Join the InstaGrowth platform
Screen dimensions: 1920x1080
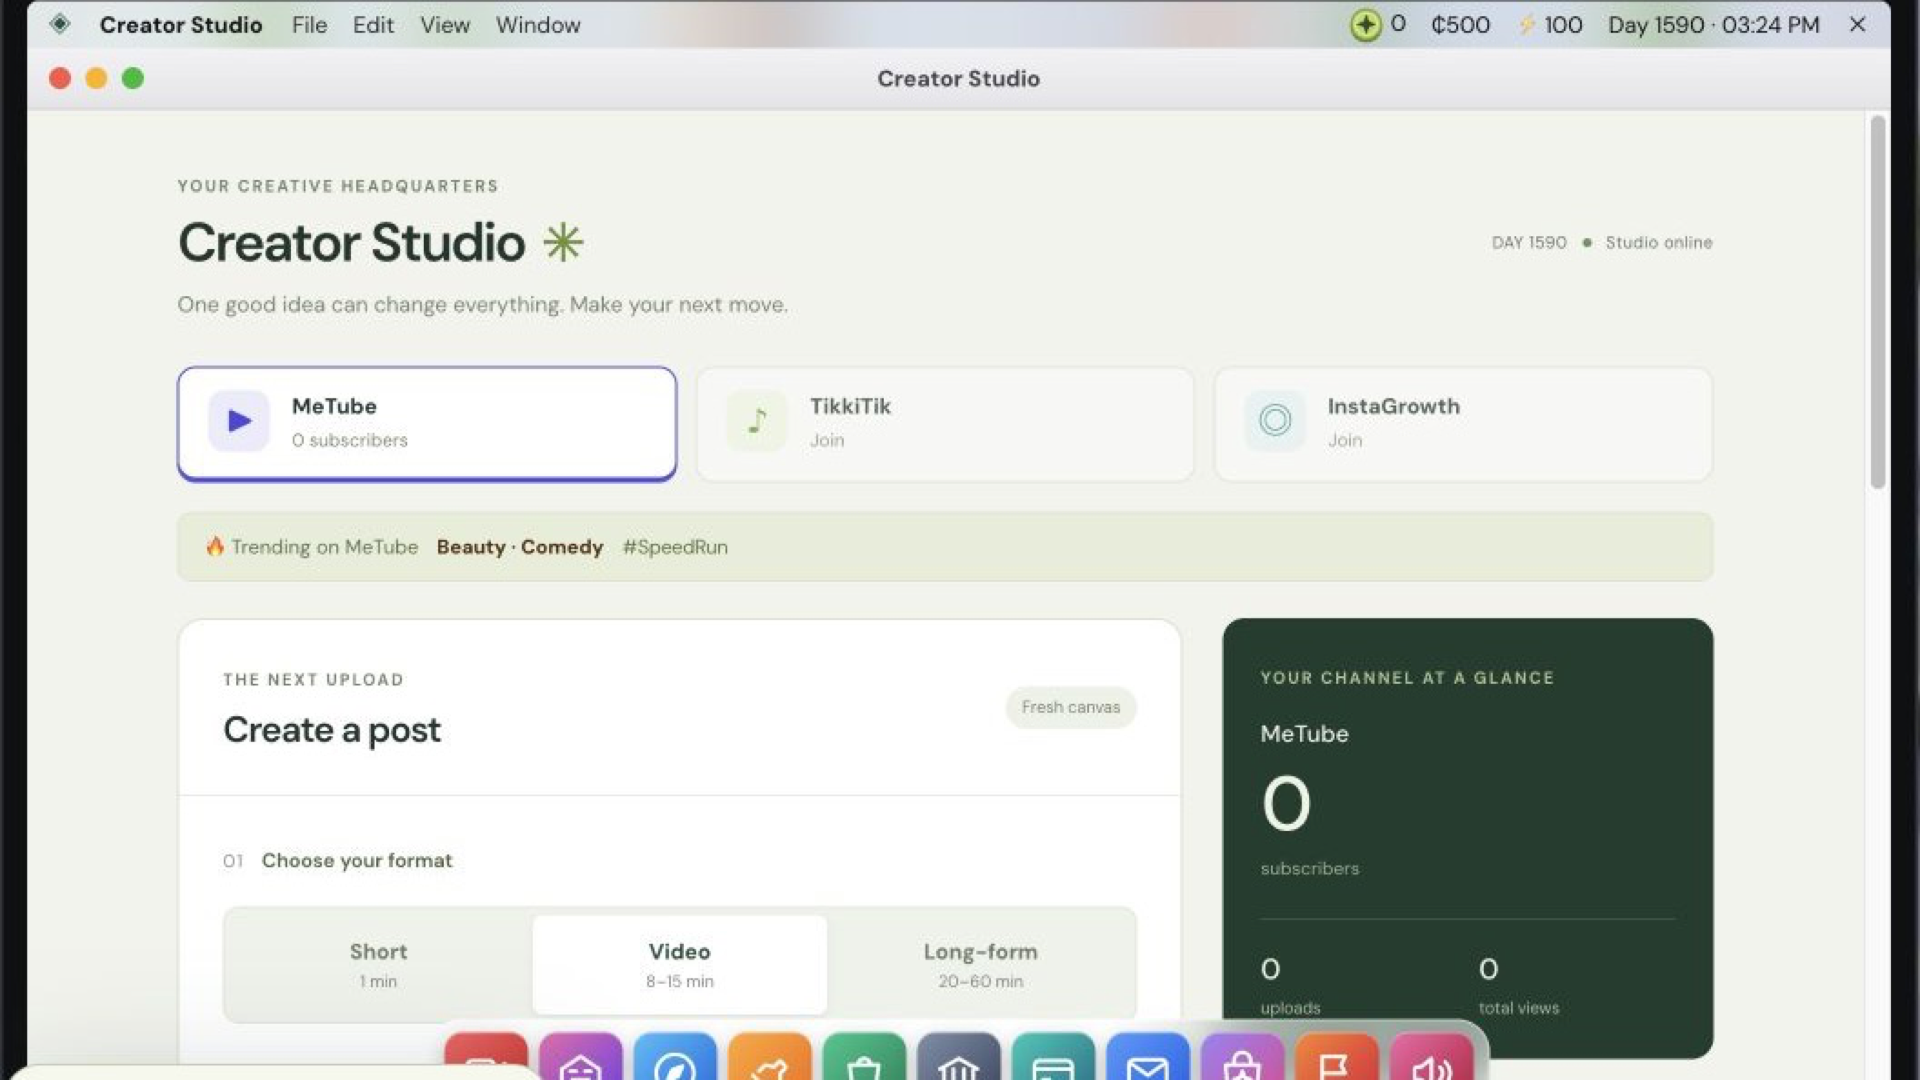pos(1463,424)
